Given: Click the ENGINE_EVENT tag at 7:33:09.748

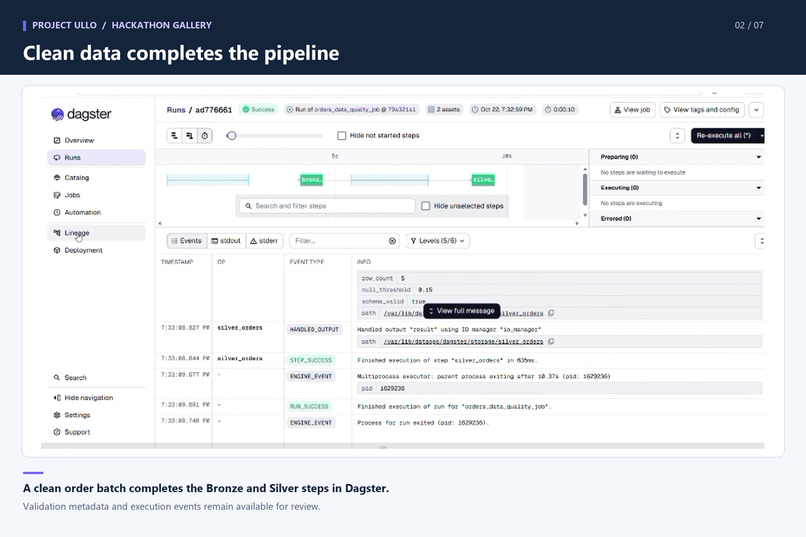Looking at the screenshot, I should (x=311, y=423).
